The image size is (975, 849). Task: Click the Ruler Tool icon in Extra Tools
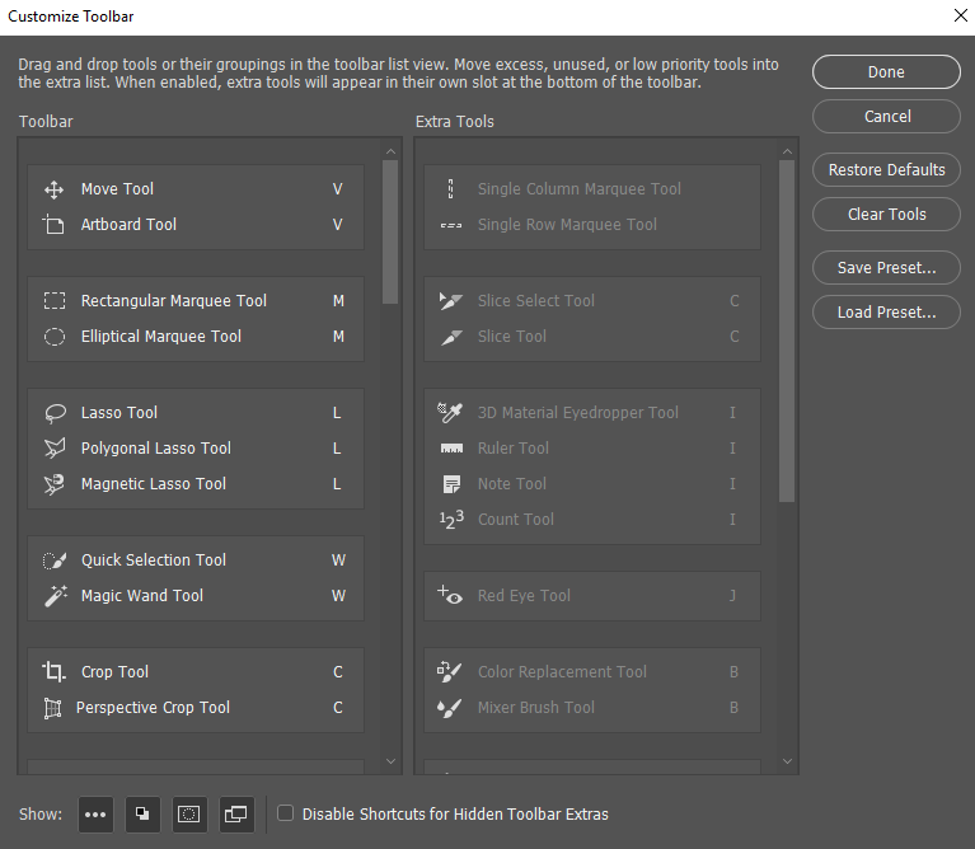pyautogui.click(x=451, y=449)
